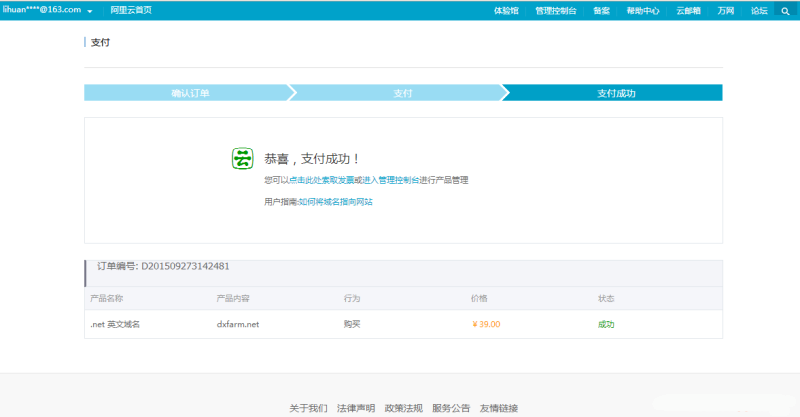Open 云邮箱 from the top bar
The width and height of the screenshot is (800, 417).
688,11
